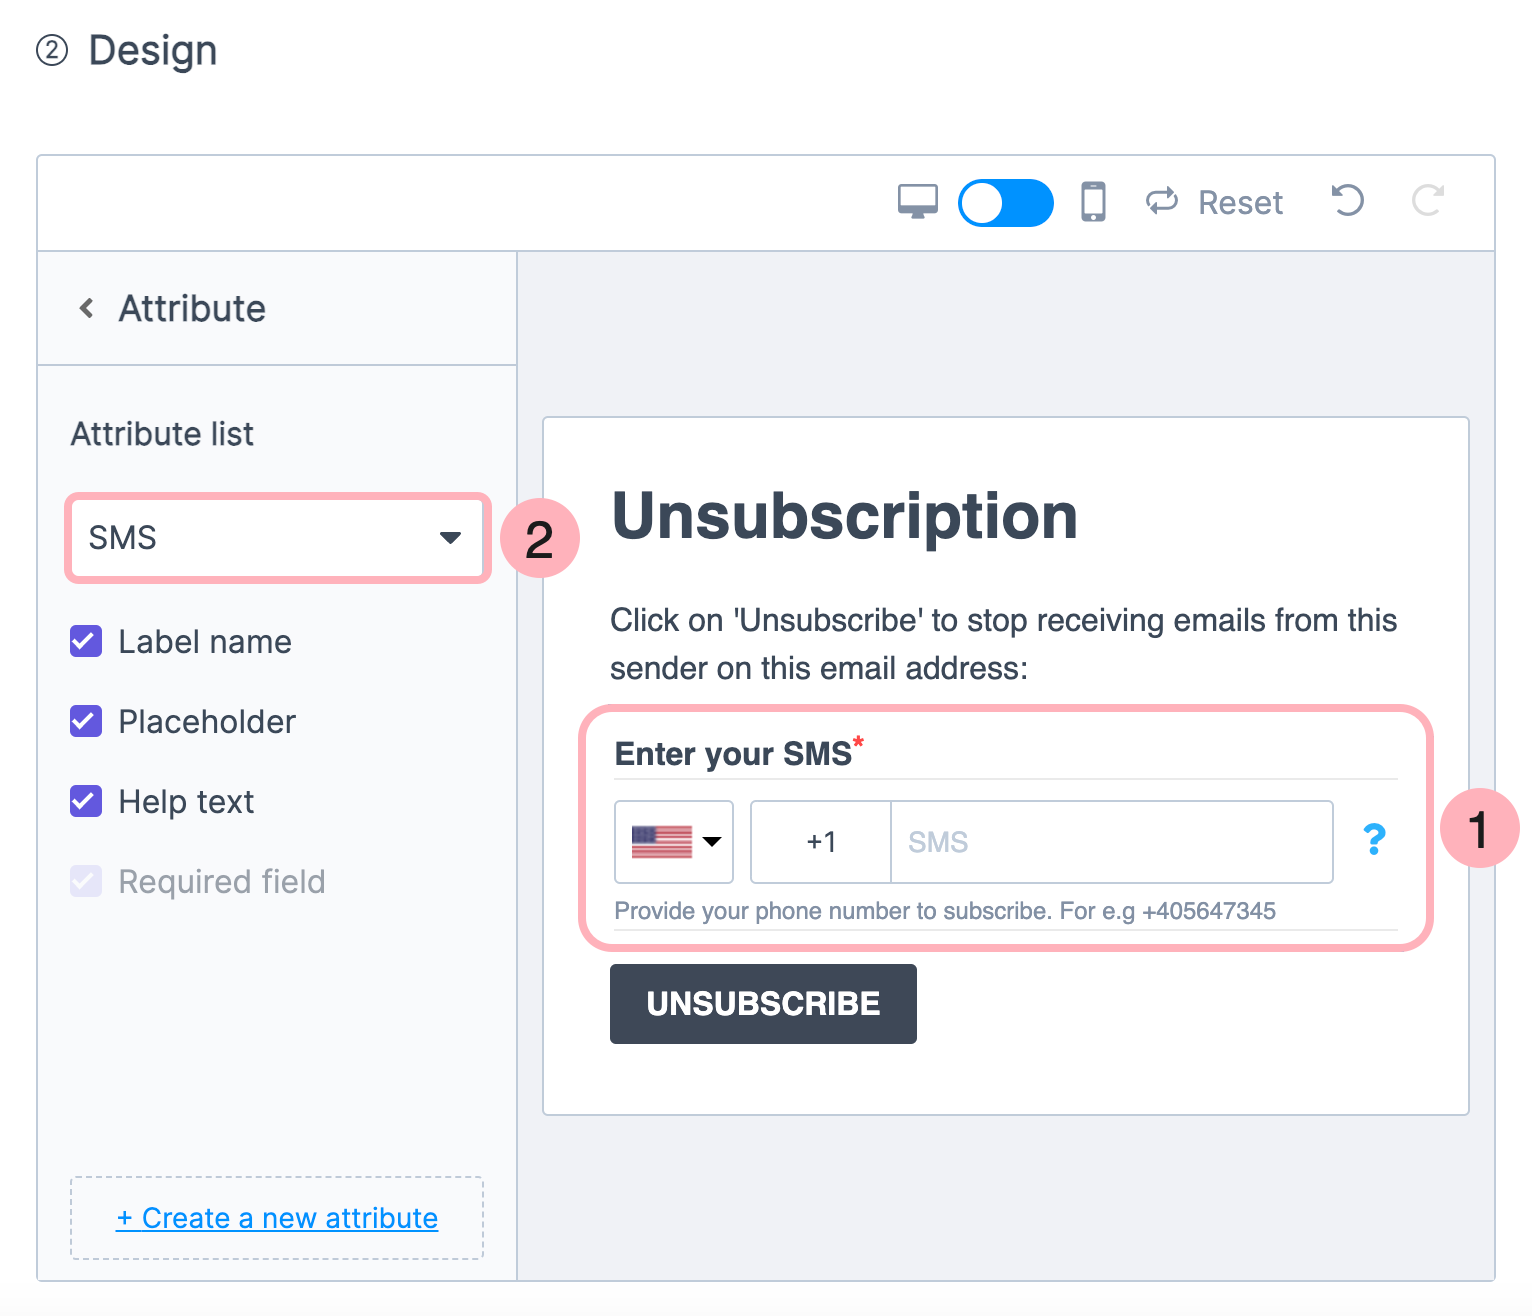Click the Create a new attribute link
The width and height of the screenshot is (1532, 1316).
tap(276, 1217)
